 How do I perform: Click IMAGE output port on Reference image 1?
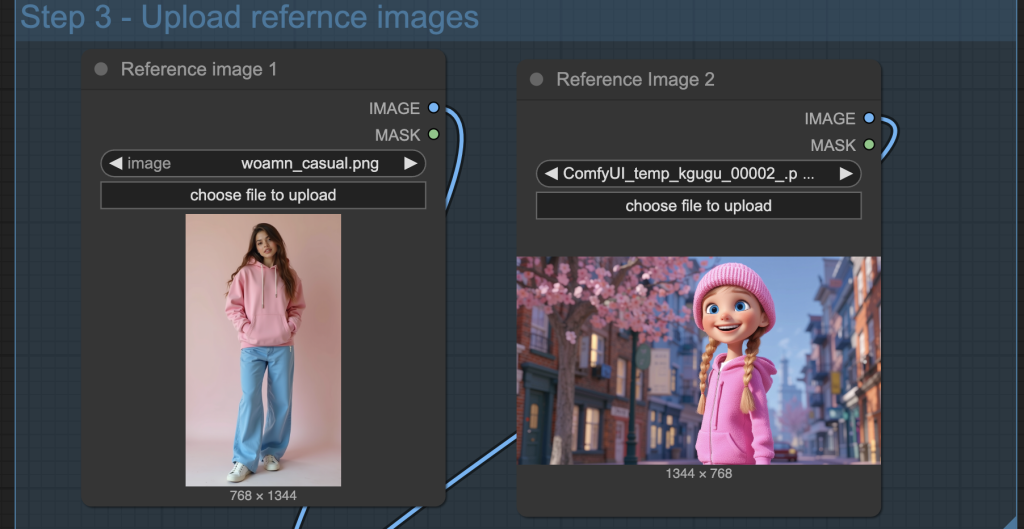pyautogui.click(x=433, y=108)
